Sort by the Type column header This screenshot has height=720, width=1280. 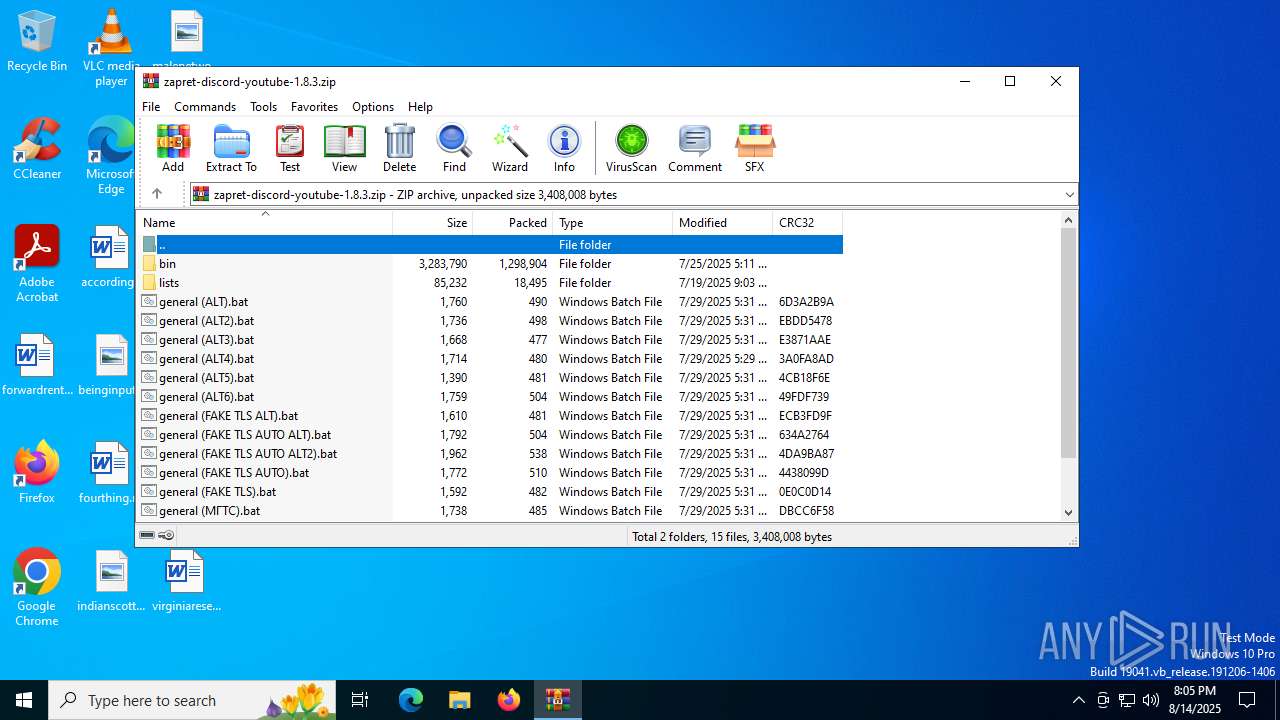coord(613,222)
